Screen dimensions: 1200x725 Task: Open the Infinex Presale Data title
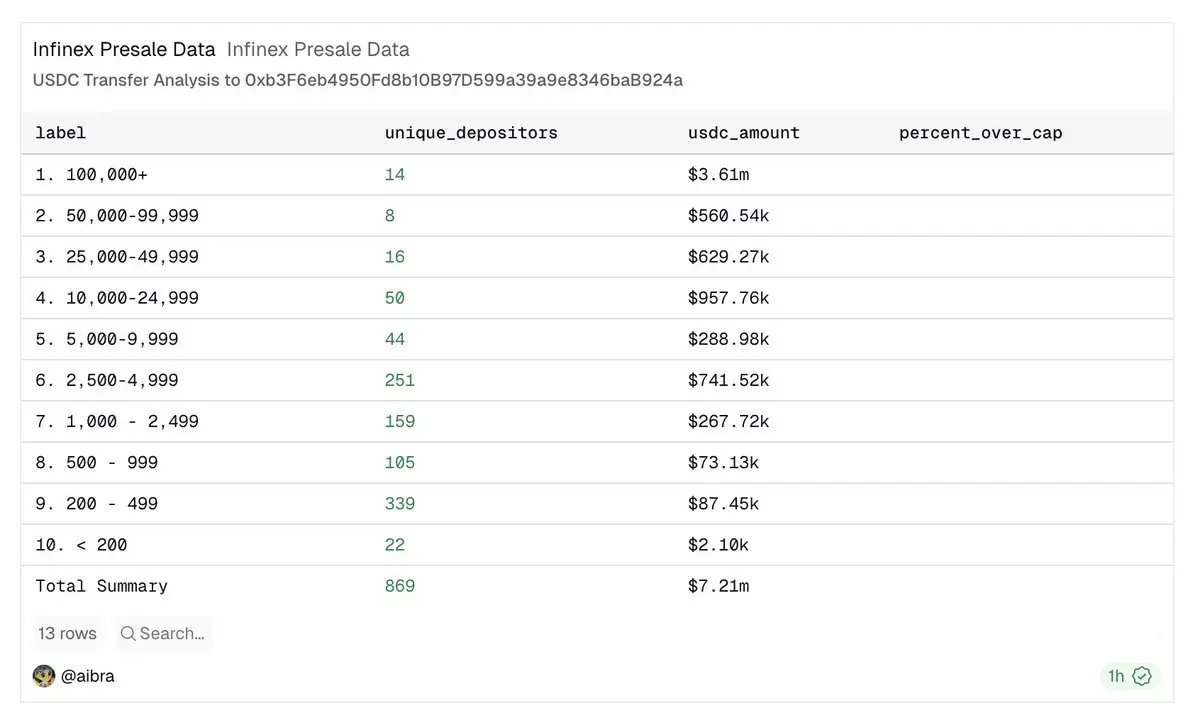click(124, 49)
